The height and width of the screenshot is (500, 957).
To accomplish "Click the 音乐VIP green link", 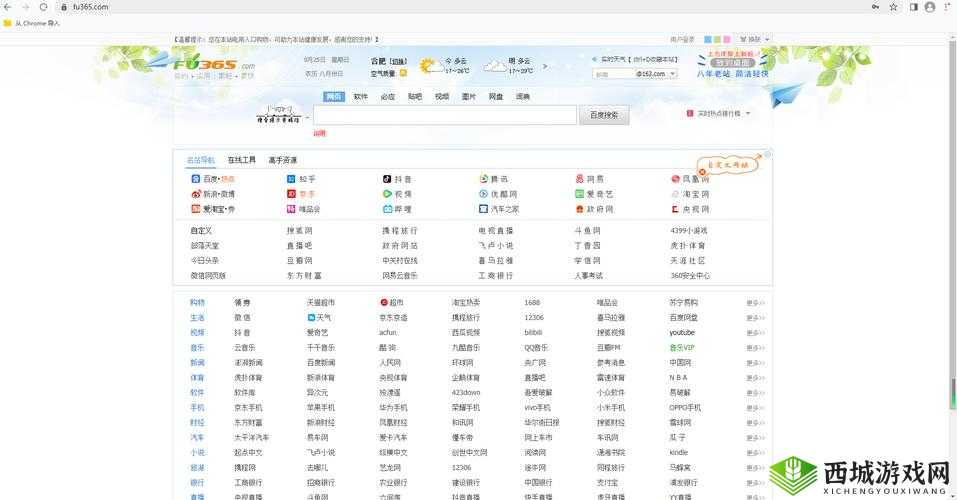I will 682,348.
